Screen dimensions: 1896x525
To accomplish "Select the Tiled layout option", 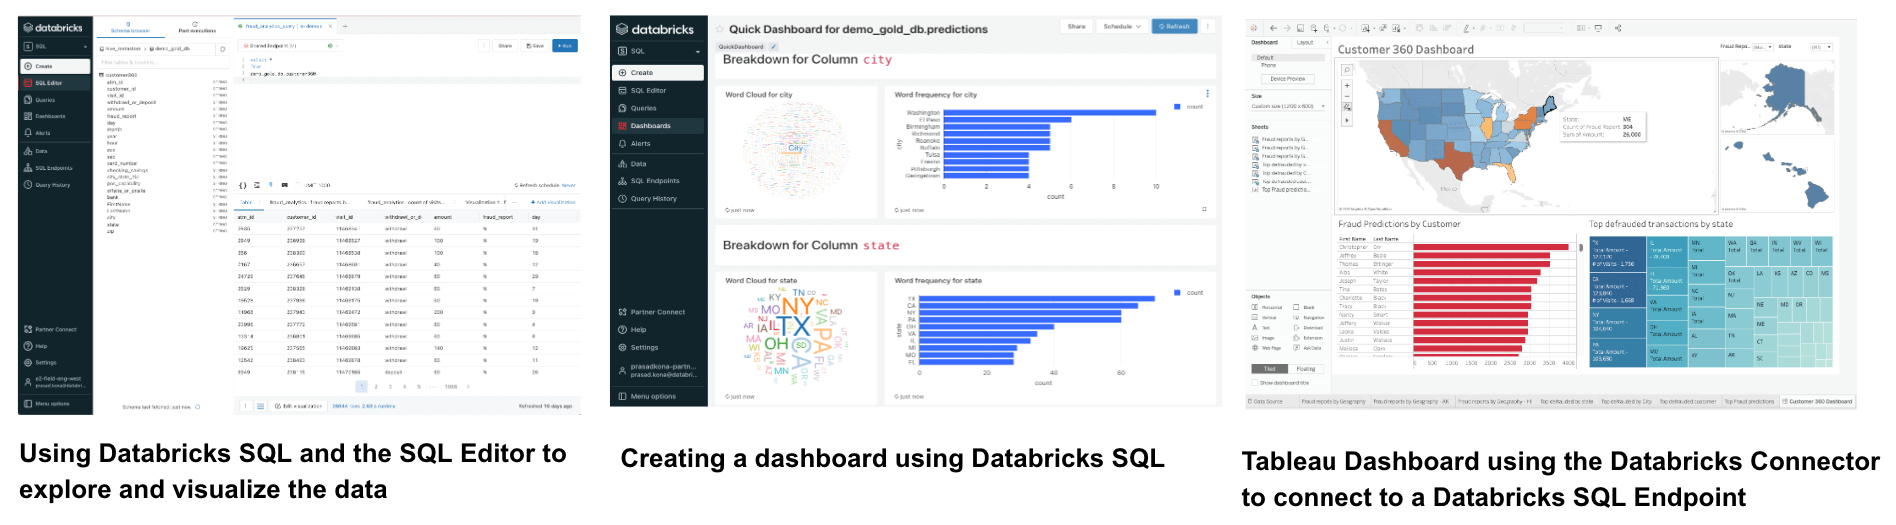I will point(1269,369).
